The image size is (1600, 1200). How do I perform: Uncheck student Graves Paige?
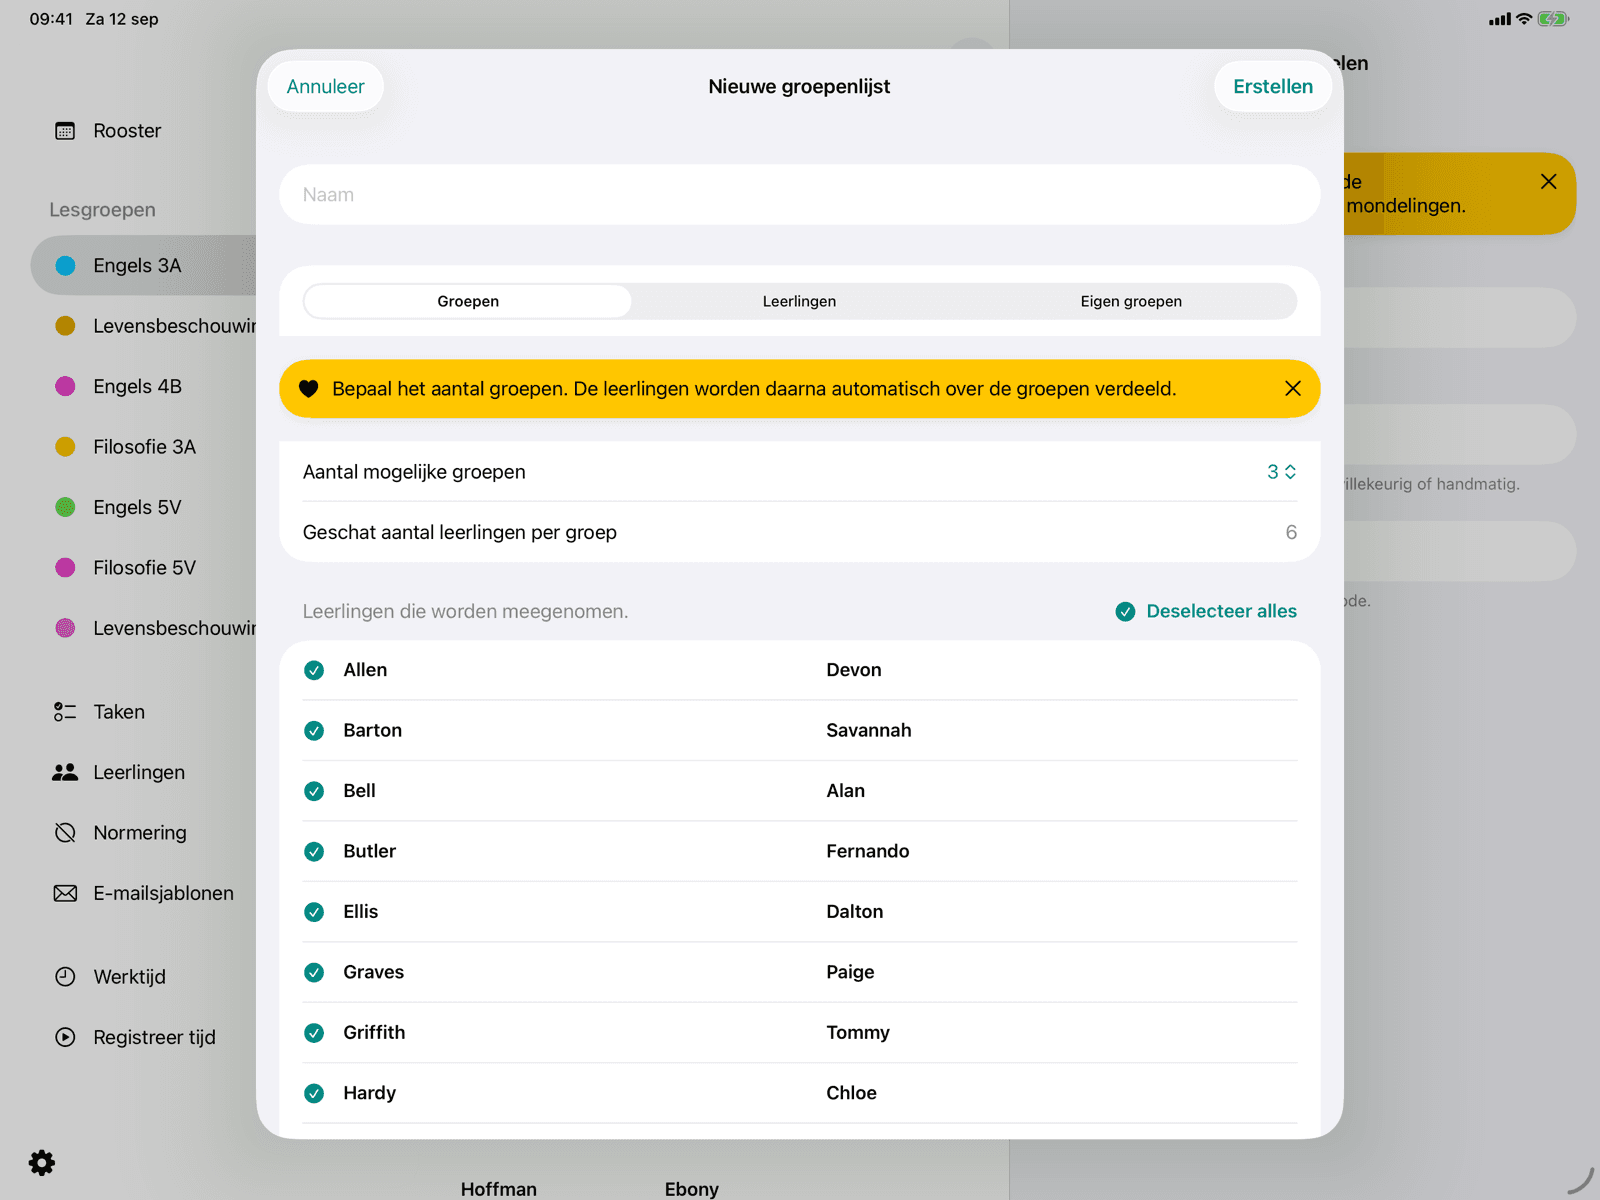pyautogui.click(x=314, y=972)
